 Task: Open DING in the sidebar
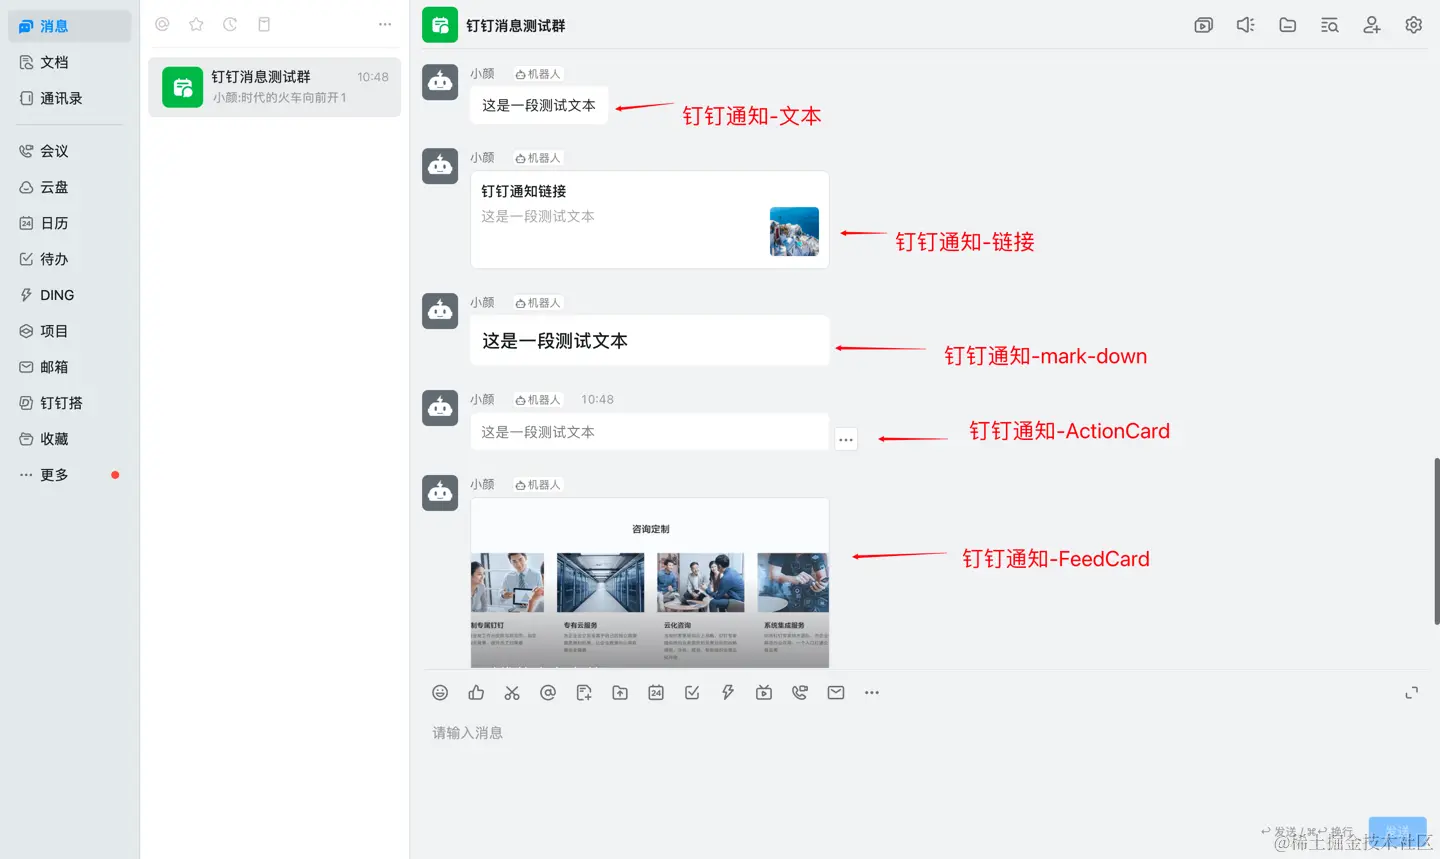pyautogui.click(x=69, y=295)
